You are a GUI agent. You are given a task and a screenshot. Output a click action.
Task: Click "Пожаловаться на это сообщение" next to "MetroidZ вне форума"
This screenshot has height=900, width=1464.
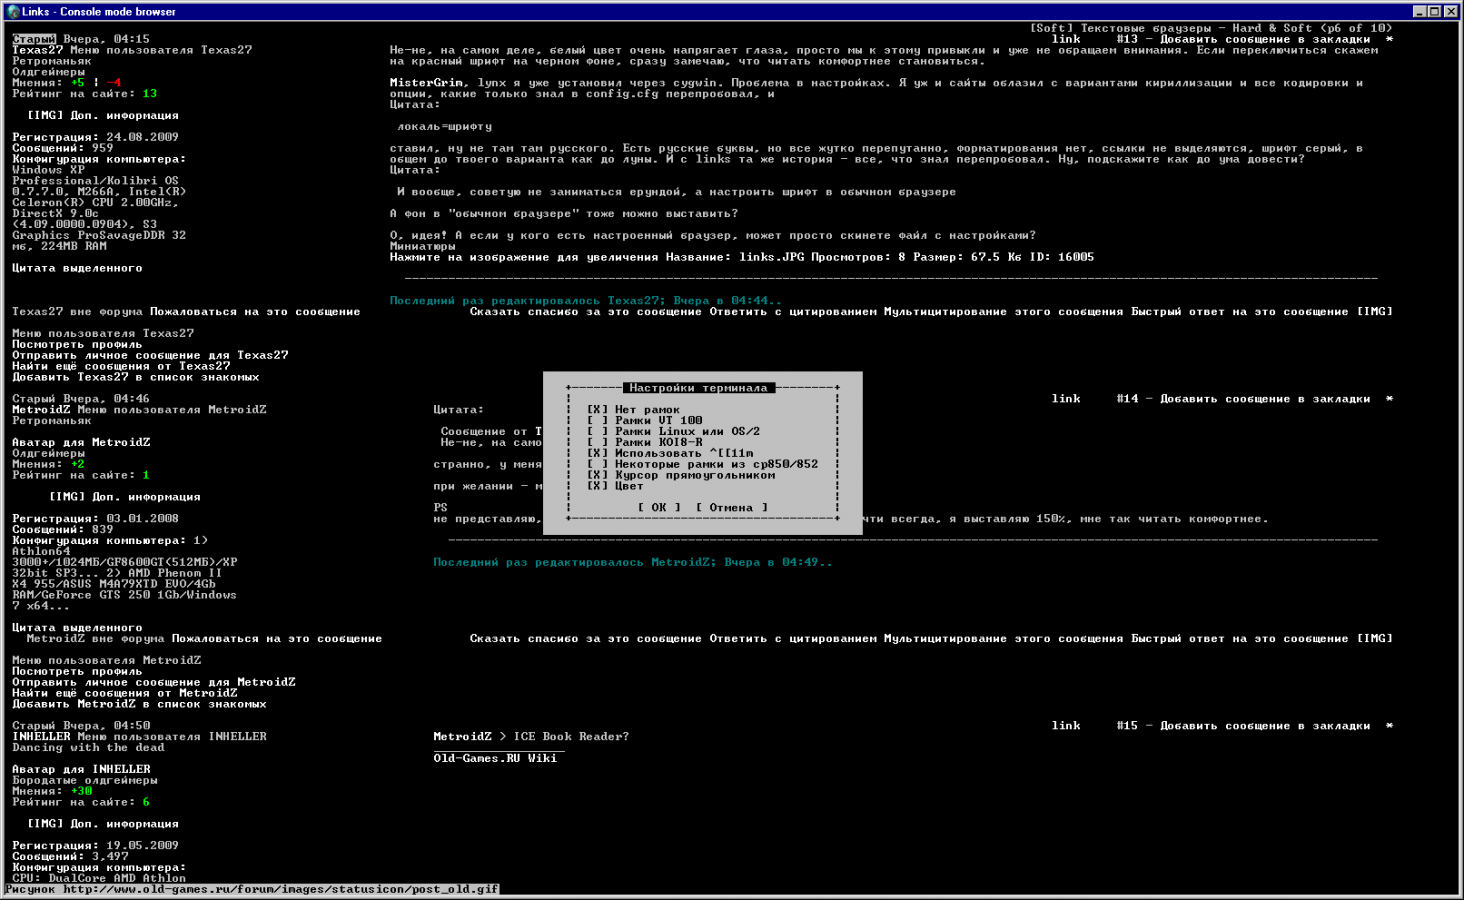point(277,639)
